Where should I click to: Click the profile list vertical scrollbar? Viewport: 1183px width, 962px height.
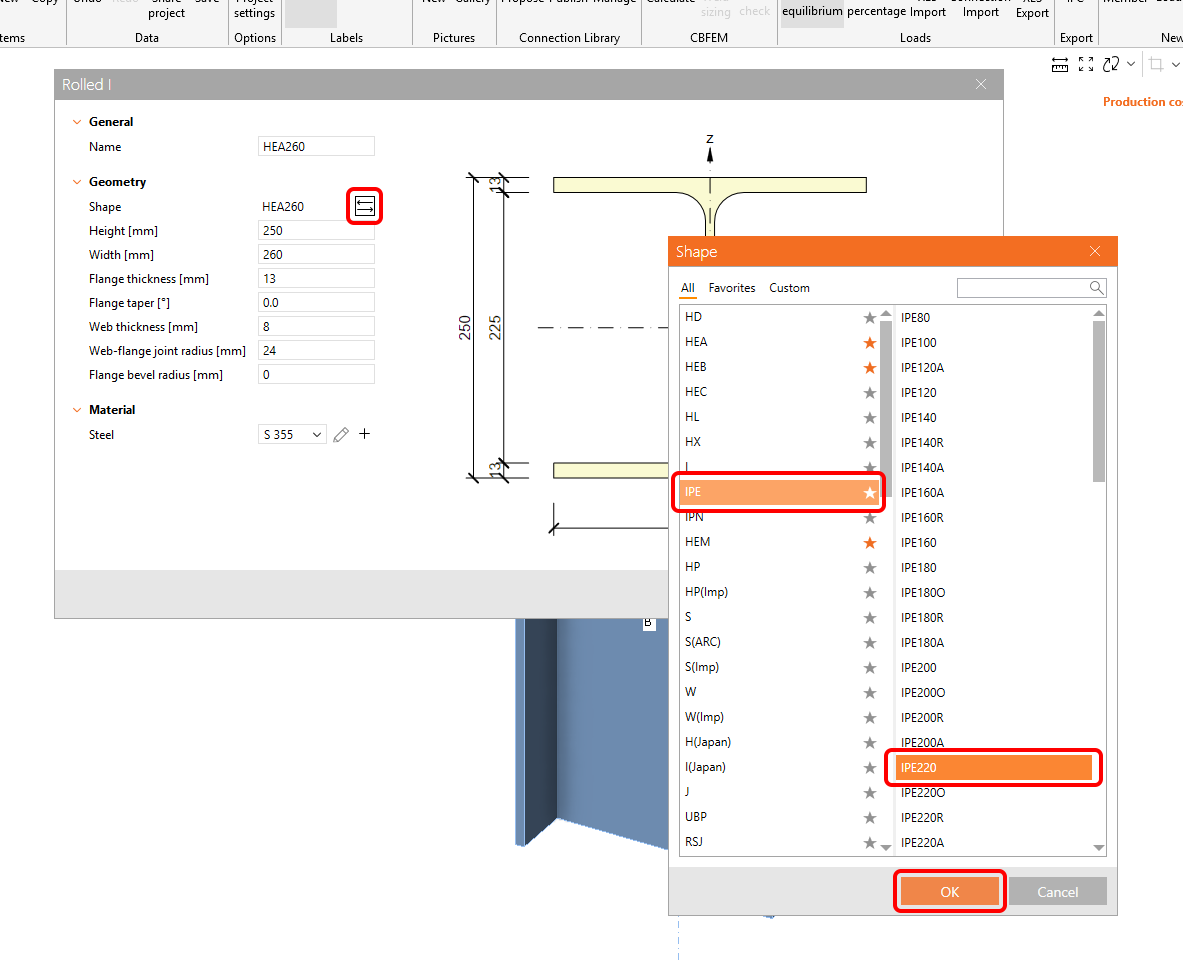pyautogui.click(x=1099, y=400)
